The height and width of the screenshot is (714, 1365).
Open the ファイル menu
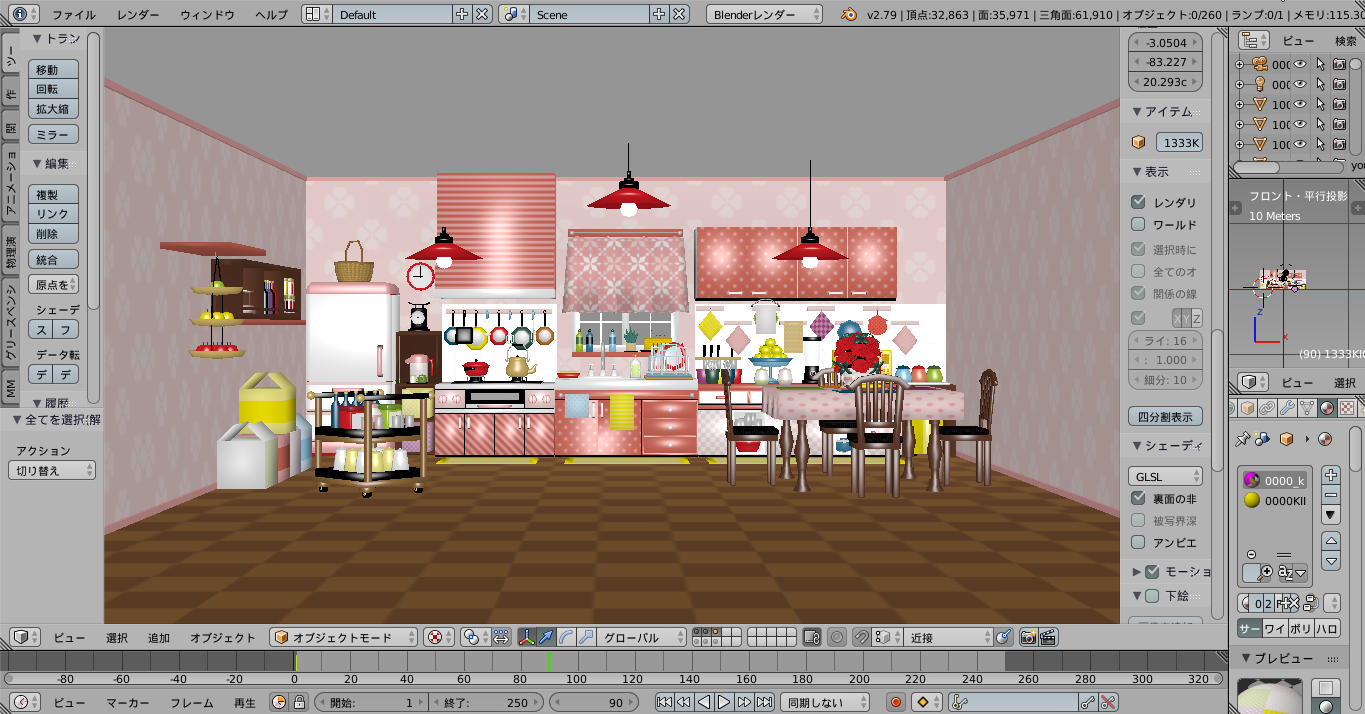pyautogui.click(x=74, y=14)
